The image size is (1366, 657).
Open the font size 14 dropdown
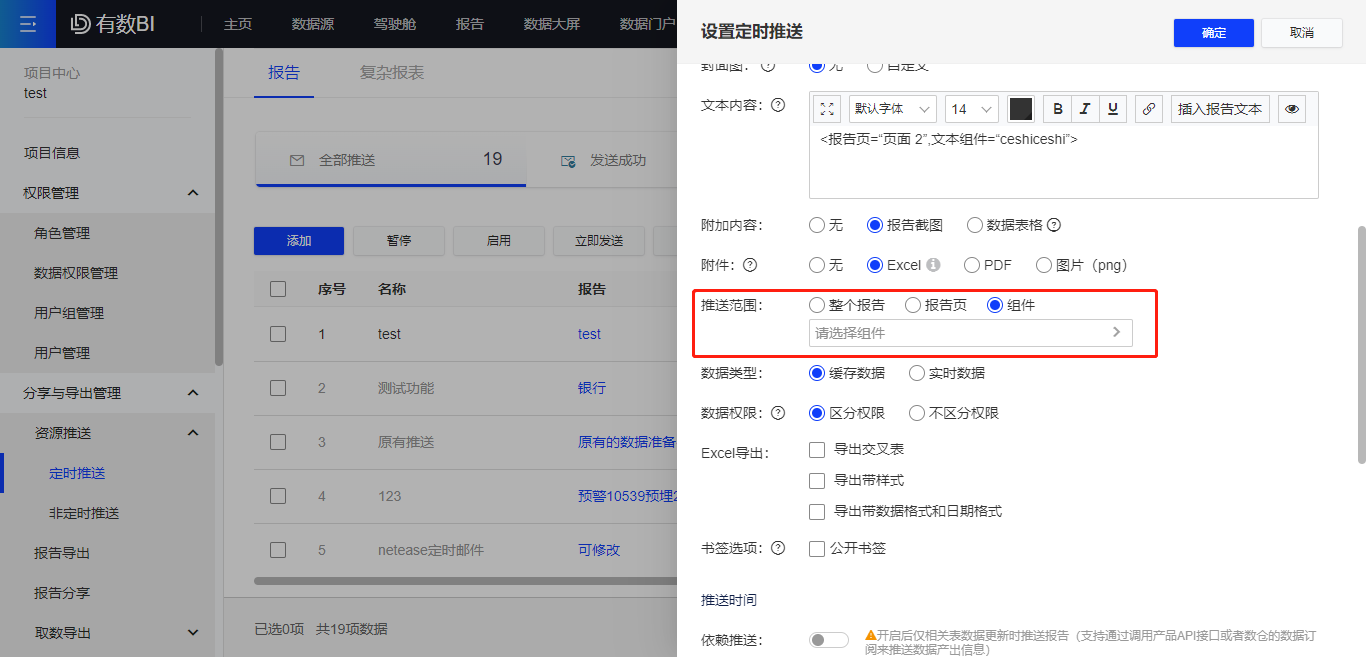970,108
